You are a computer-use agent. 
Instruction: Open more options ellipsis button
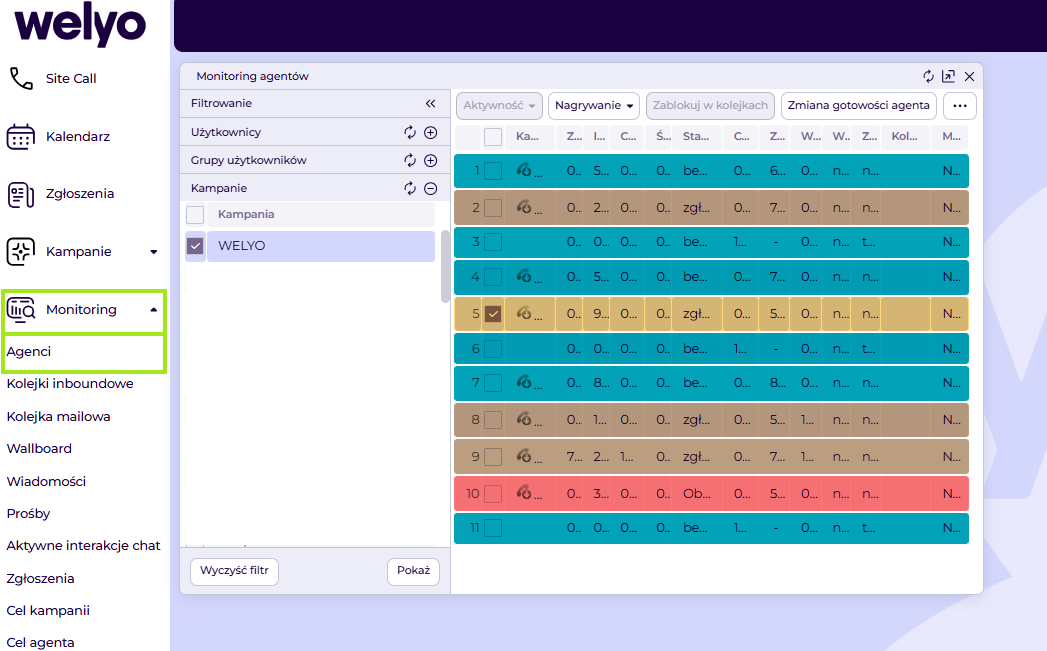point(960,105)
